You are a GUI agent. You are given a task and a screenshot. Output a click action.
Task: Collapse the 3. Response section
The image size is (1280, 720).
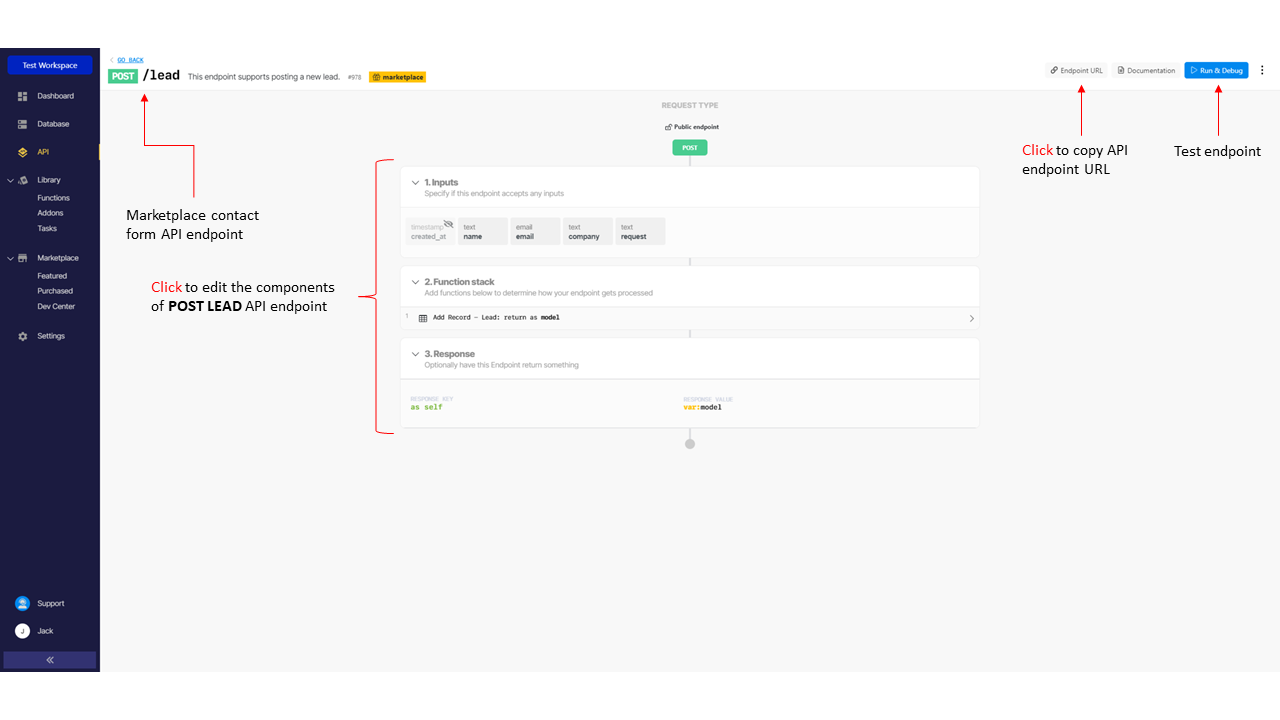(x=415, y=354)
